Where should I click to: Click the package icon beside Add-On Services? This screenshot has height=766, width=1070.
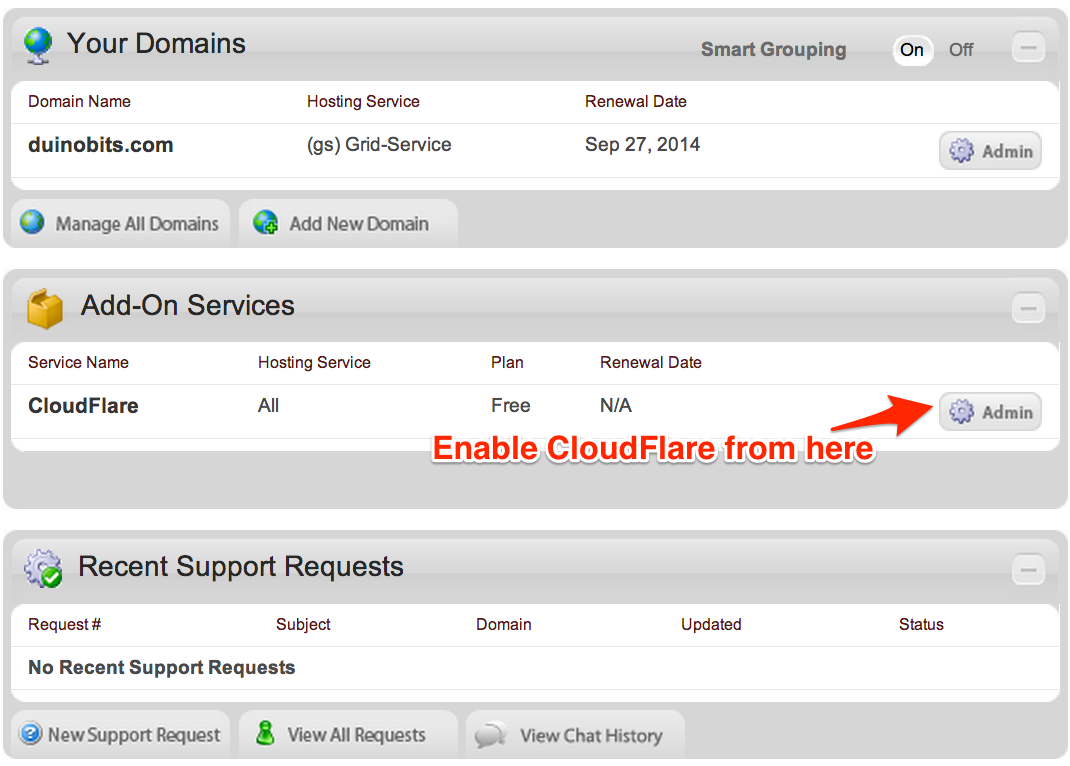click(42, 308)
